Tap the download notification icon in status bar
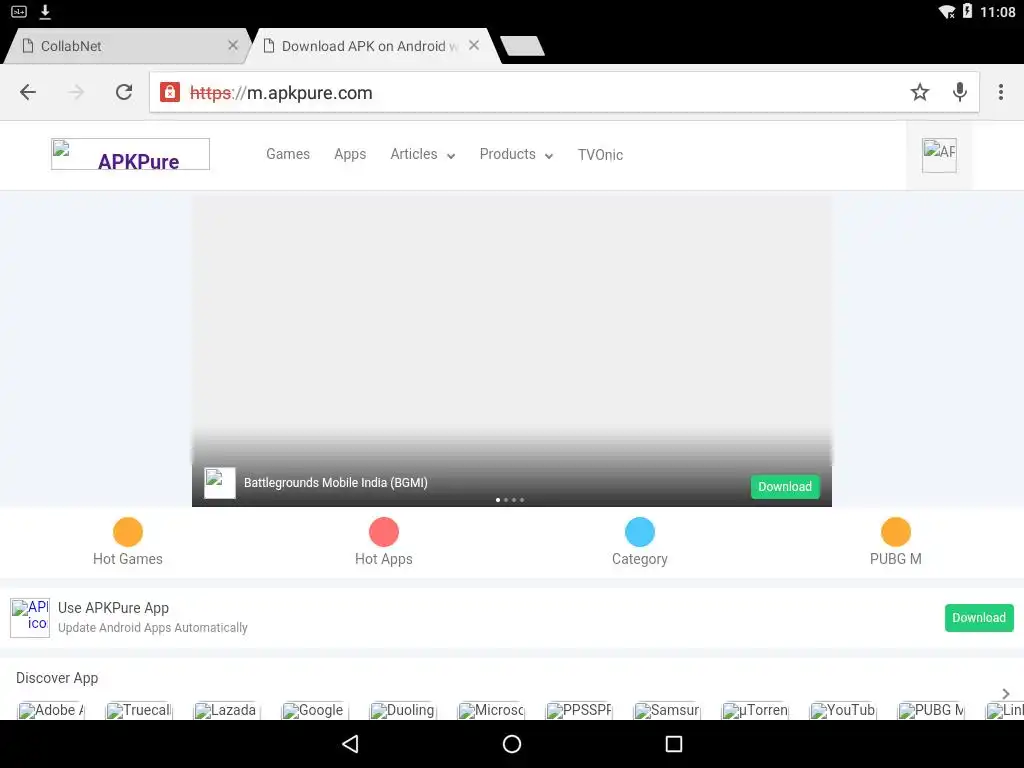 45,11
